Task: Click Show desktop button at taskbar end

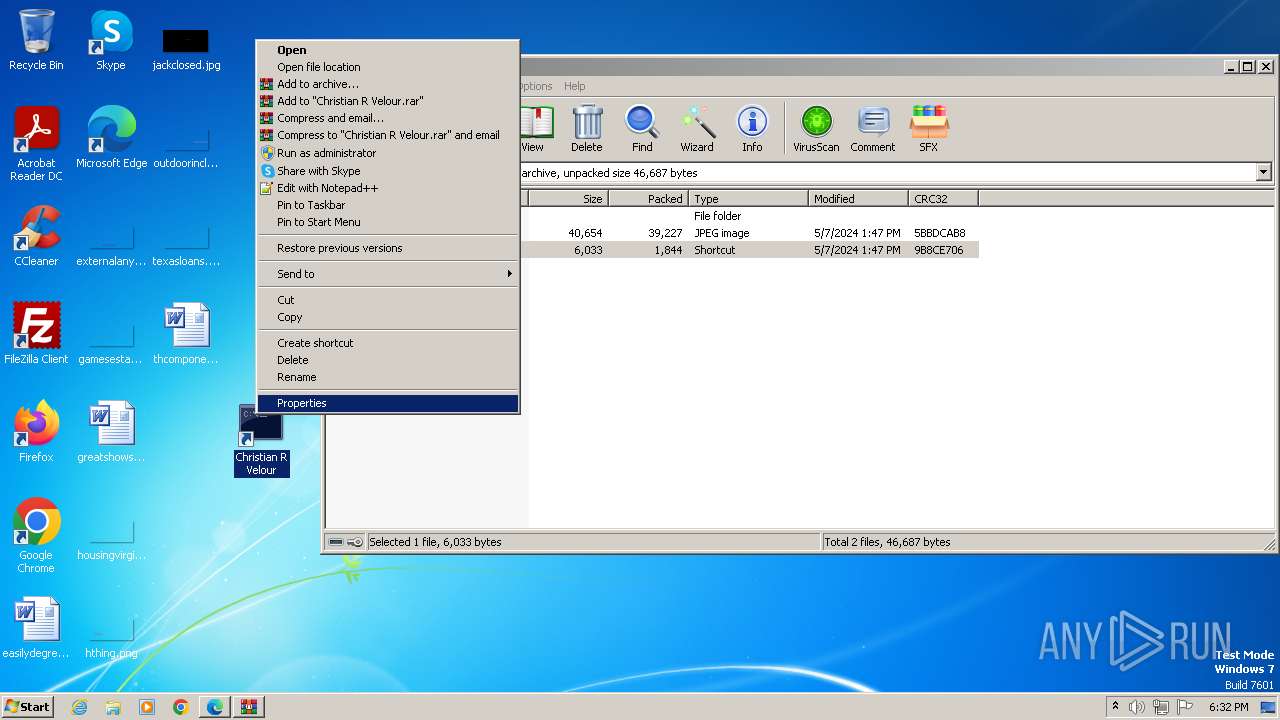Action: [x=1268, y=707]
